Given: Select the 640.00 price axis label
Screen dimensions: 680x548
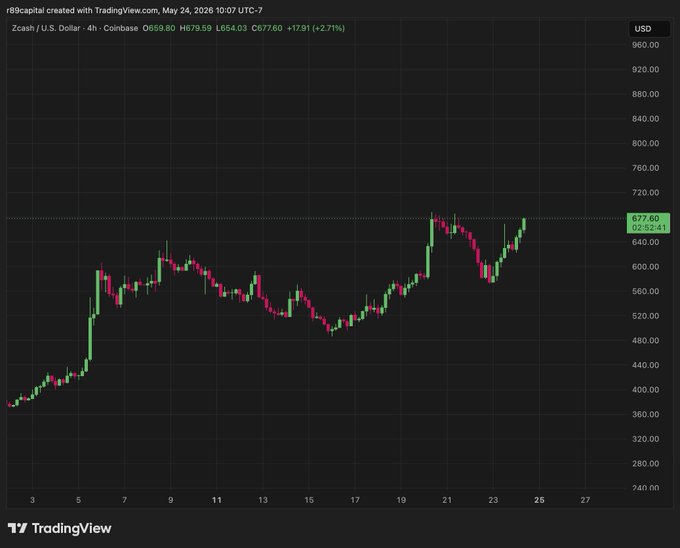Looking at the screenshot, I should tap(645, 242).
